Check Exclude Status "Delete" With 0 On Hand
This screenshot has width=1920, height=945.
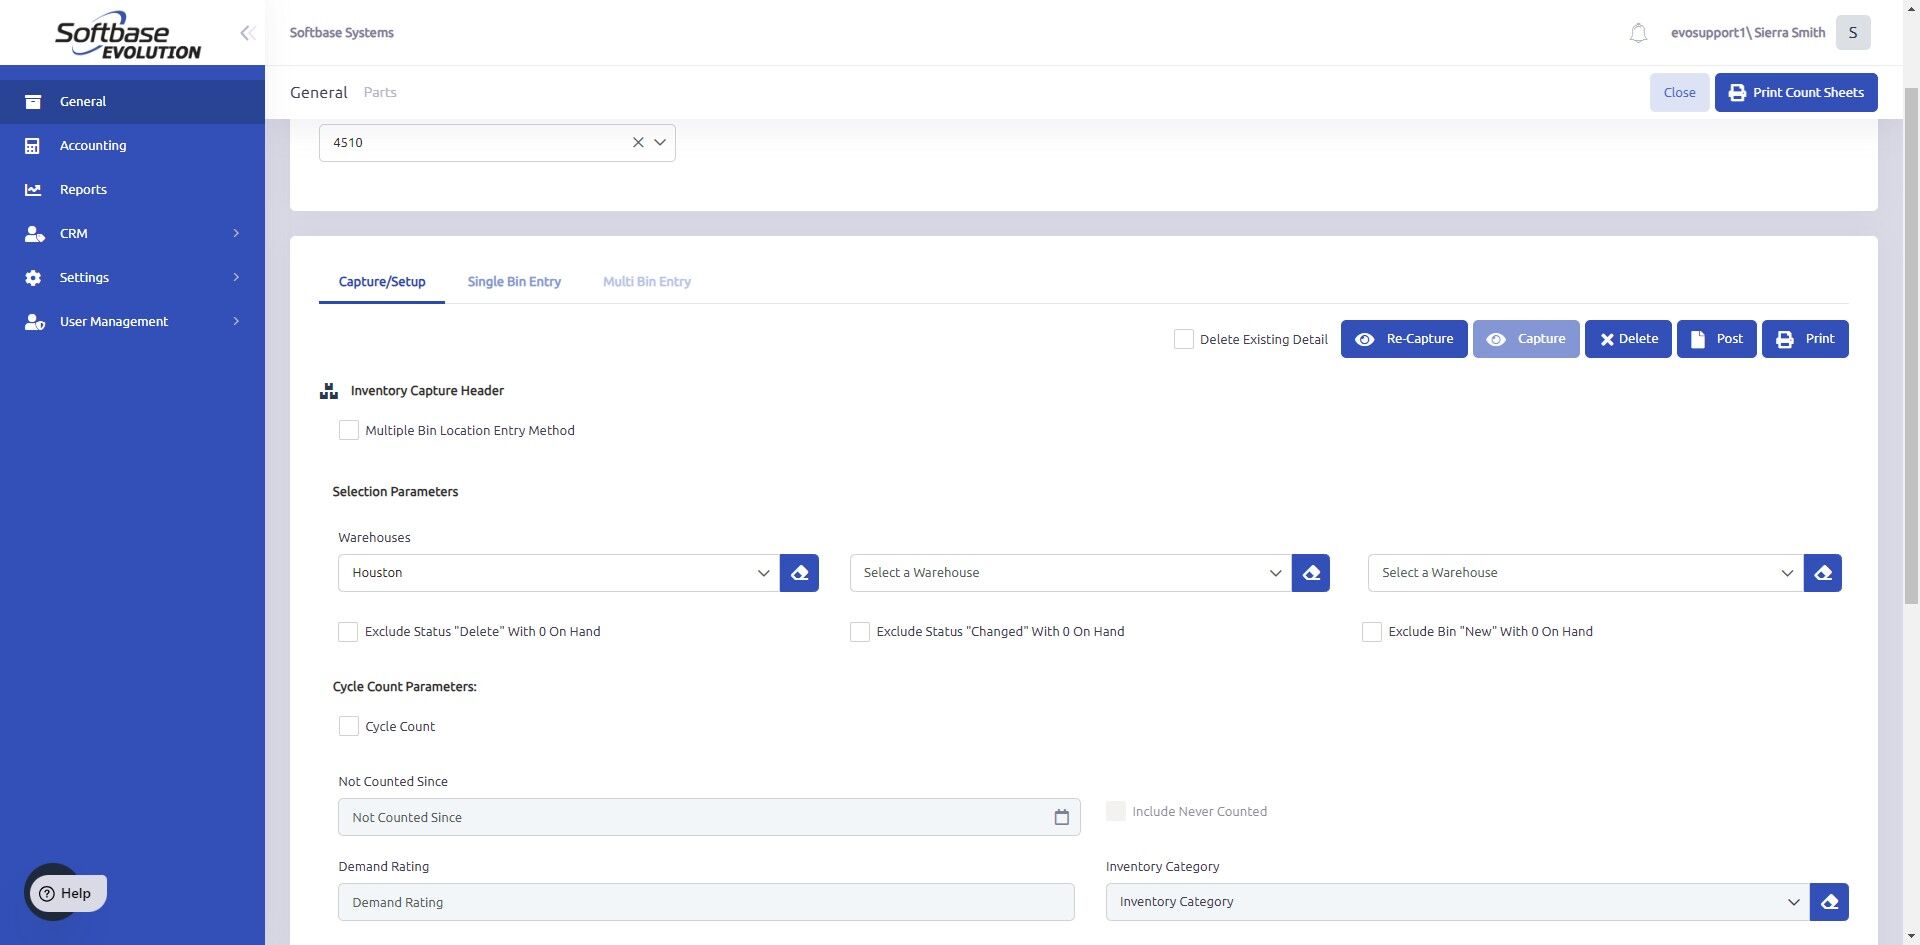[x=348, y=632]
